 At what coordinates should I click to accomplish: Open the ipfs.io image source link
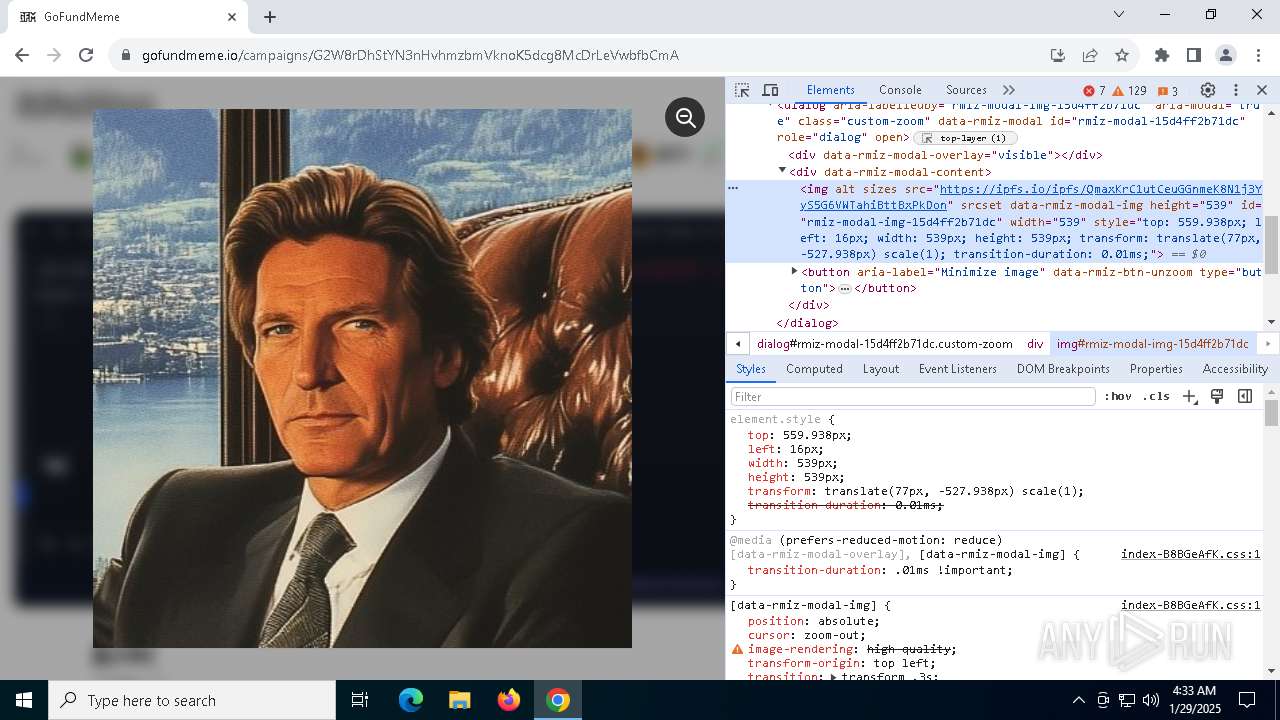1100,189
